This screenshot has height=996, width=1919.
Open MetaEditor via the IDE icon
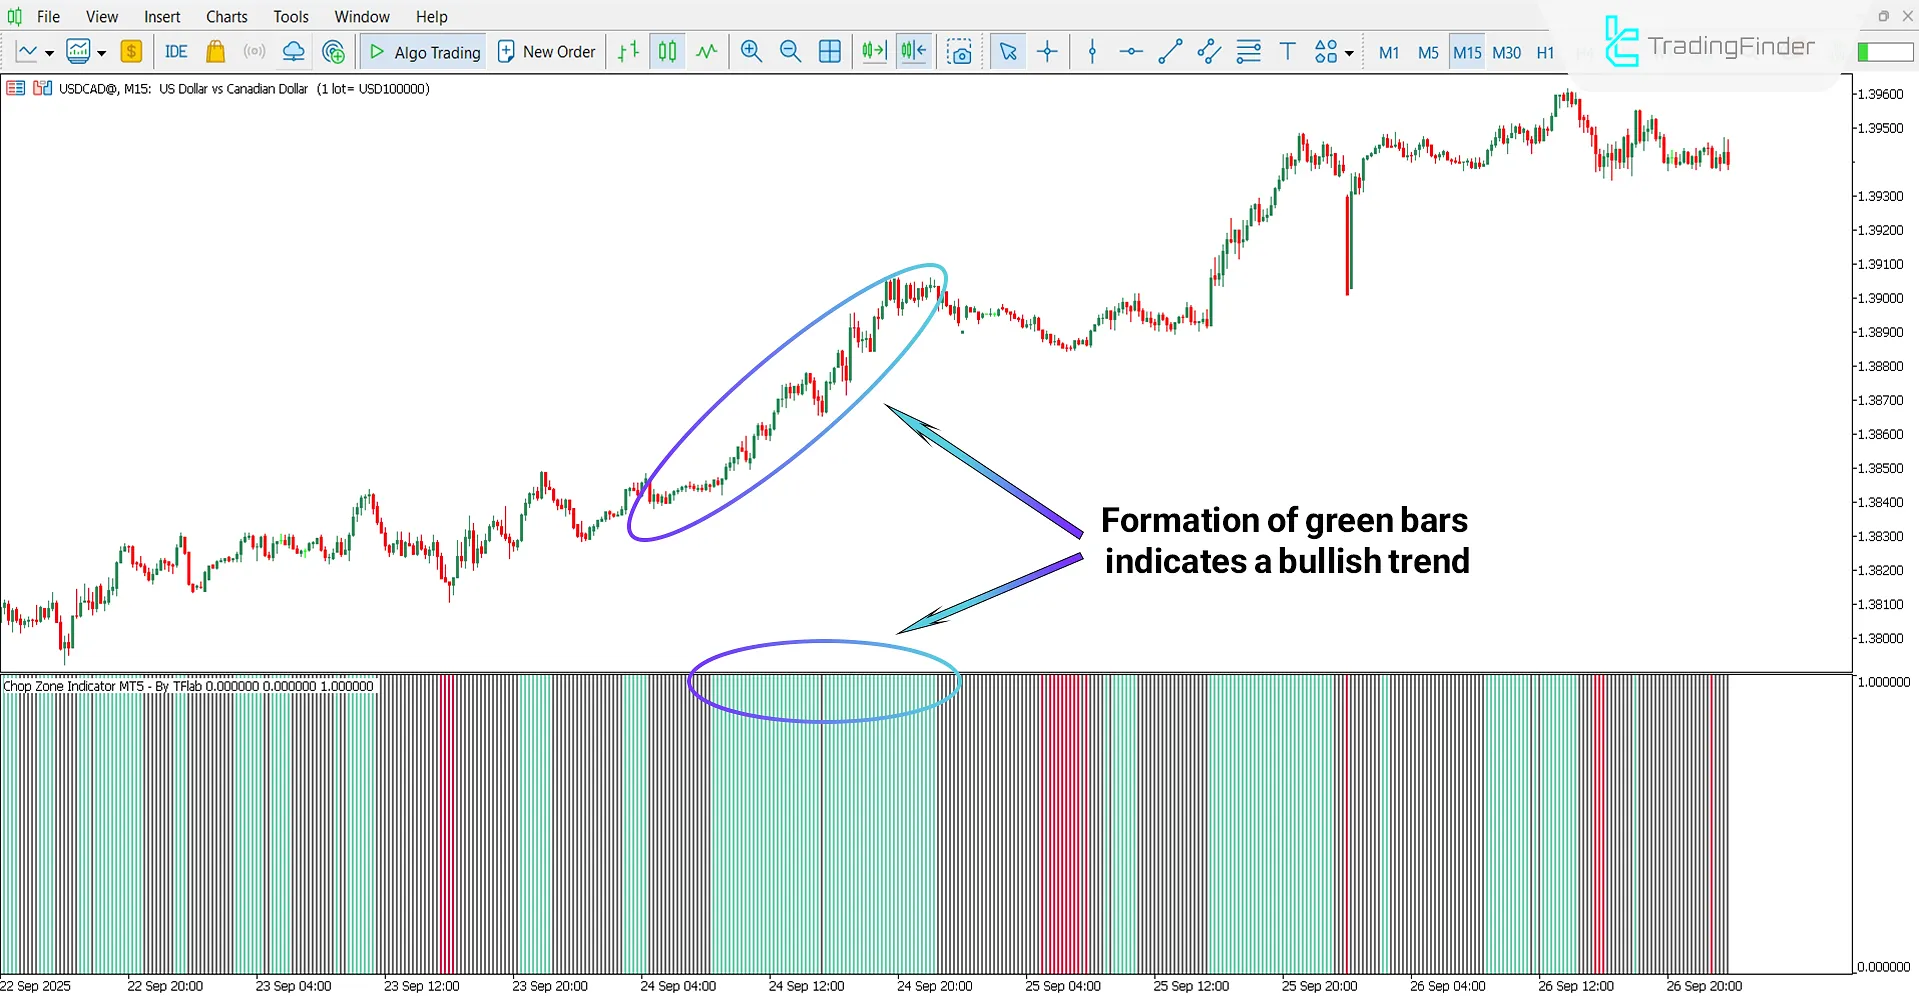[x=175, y=51]
